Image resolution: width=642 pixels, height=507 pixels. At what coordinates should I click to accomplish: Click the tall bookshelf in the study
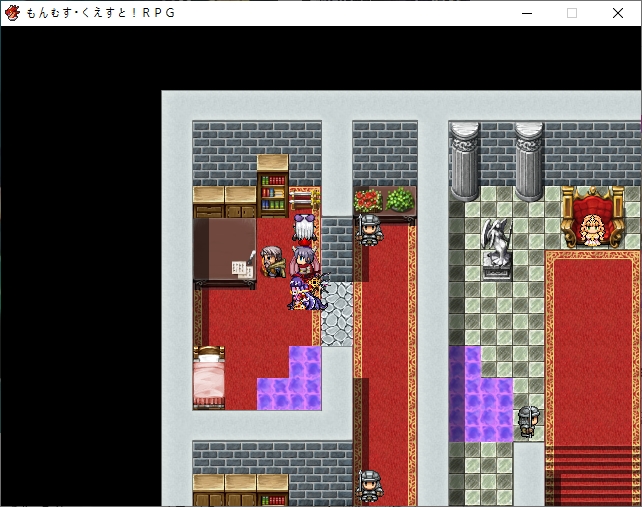273,186
